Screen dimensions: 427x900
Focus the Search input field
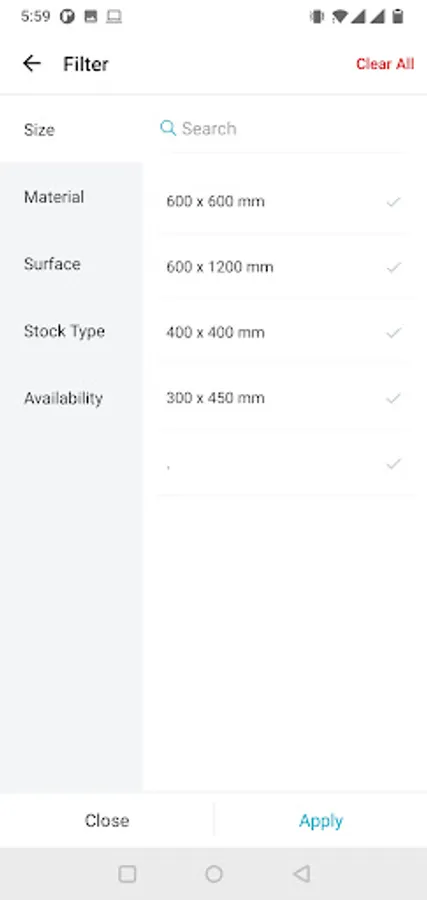[284, 128]
